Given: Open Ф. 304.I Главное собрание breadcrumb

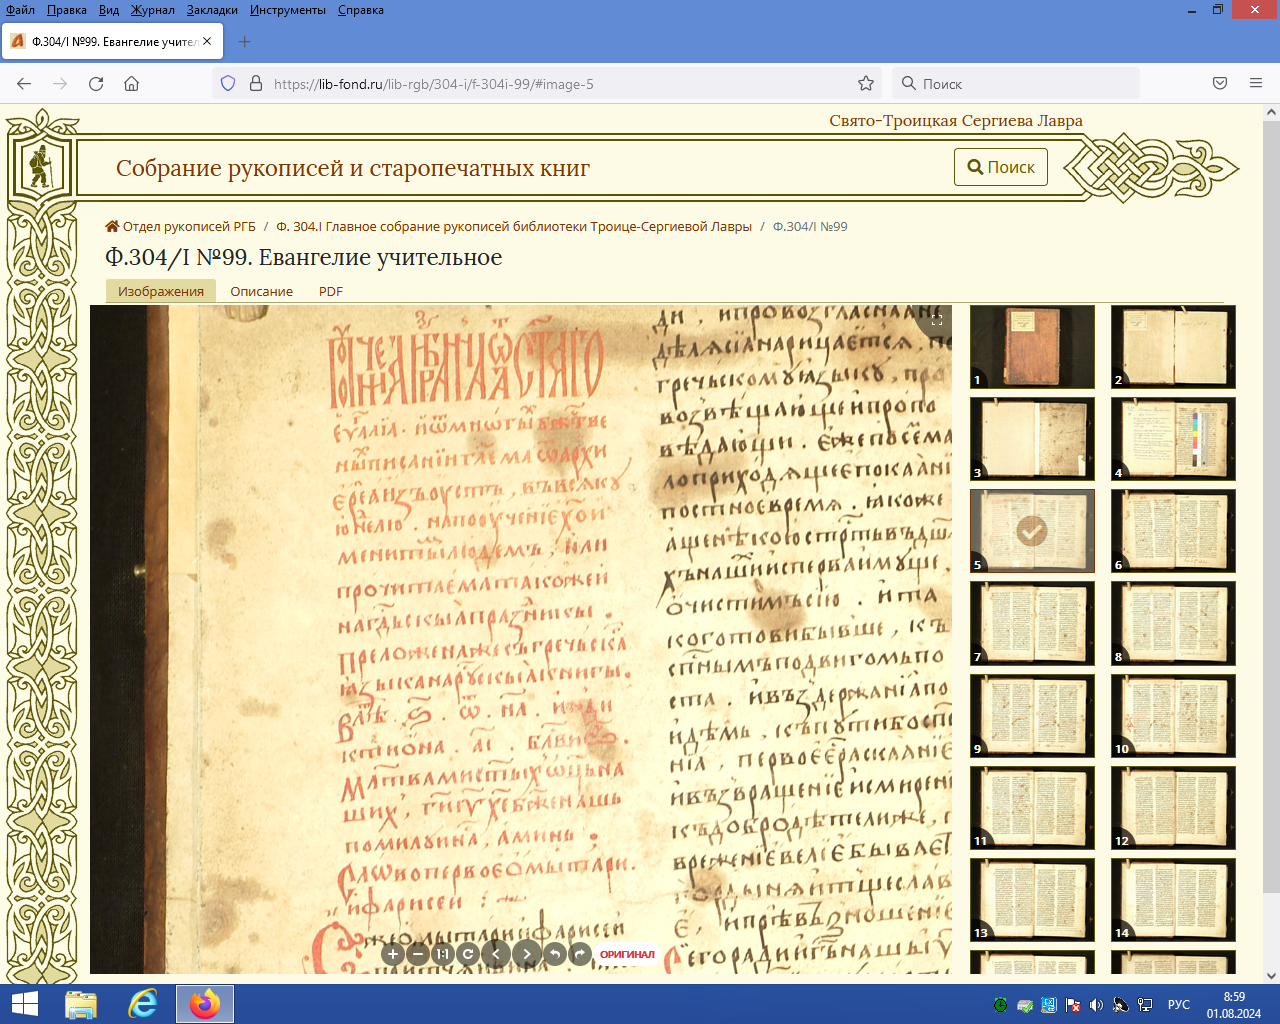Looking at the screenshot, I should click(x=514, y=227).
